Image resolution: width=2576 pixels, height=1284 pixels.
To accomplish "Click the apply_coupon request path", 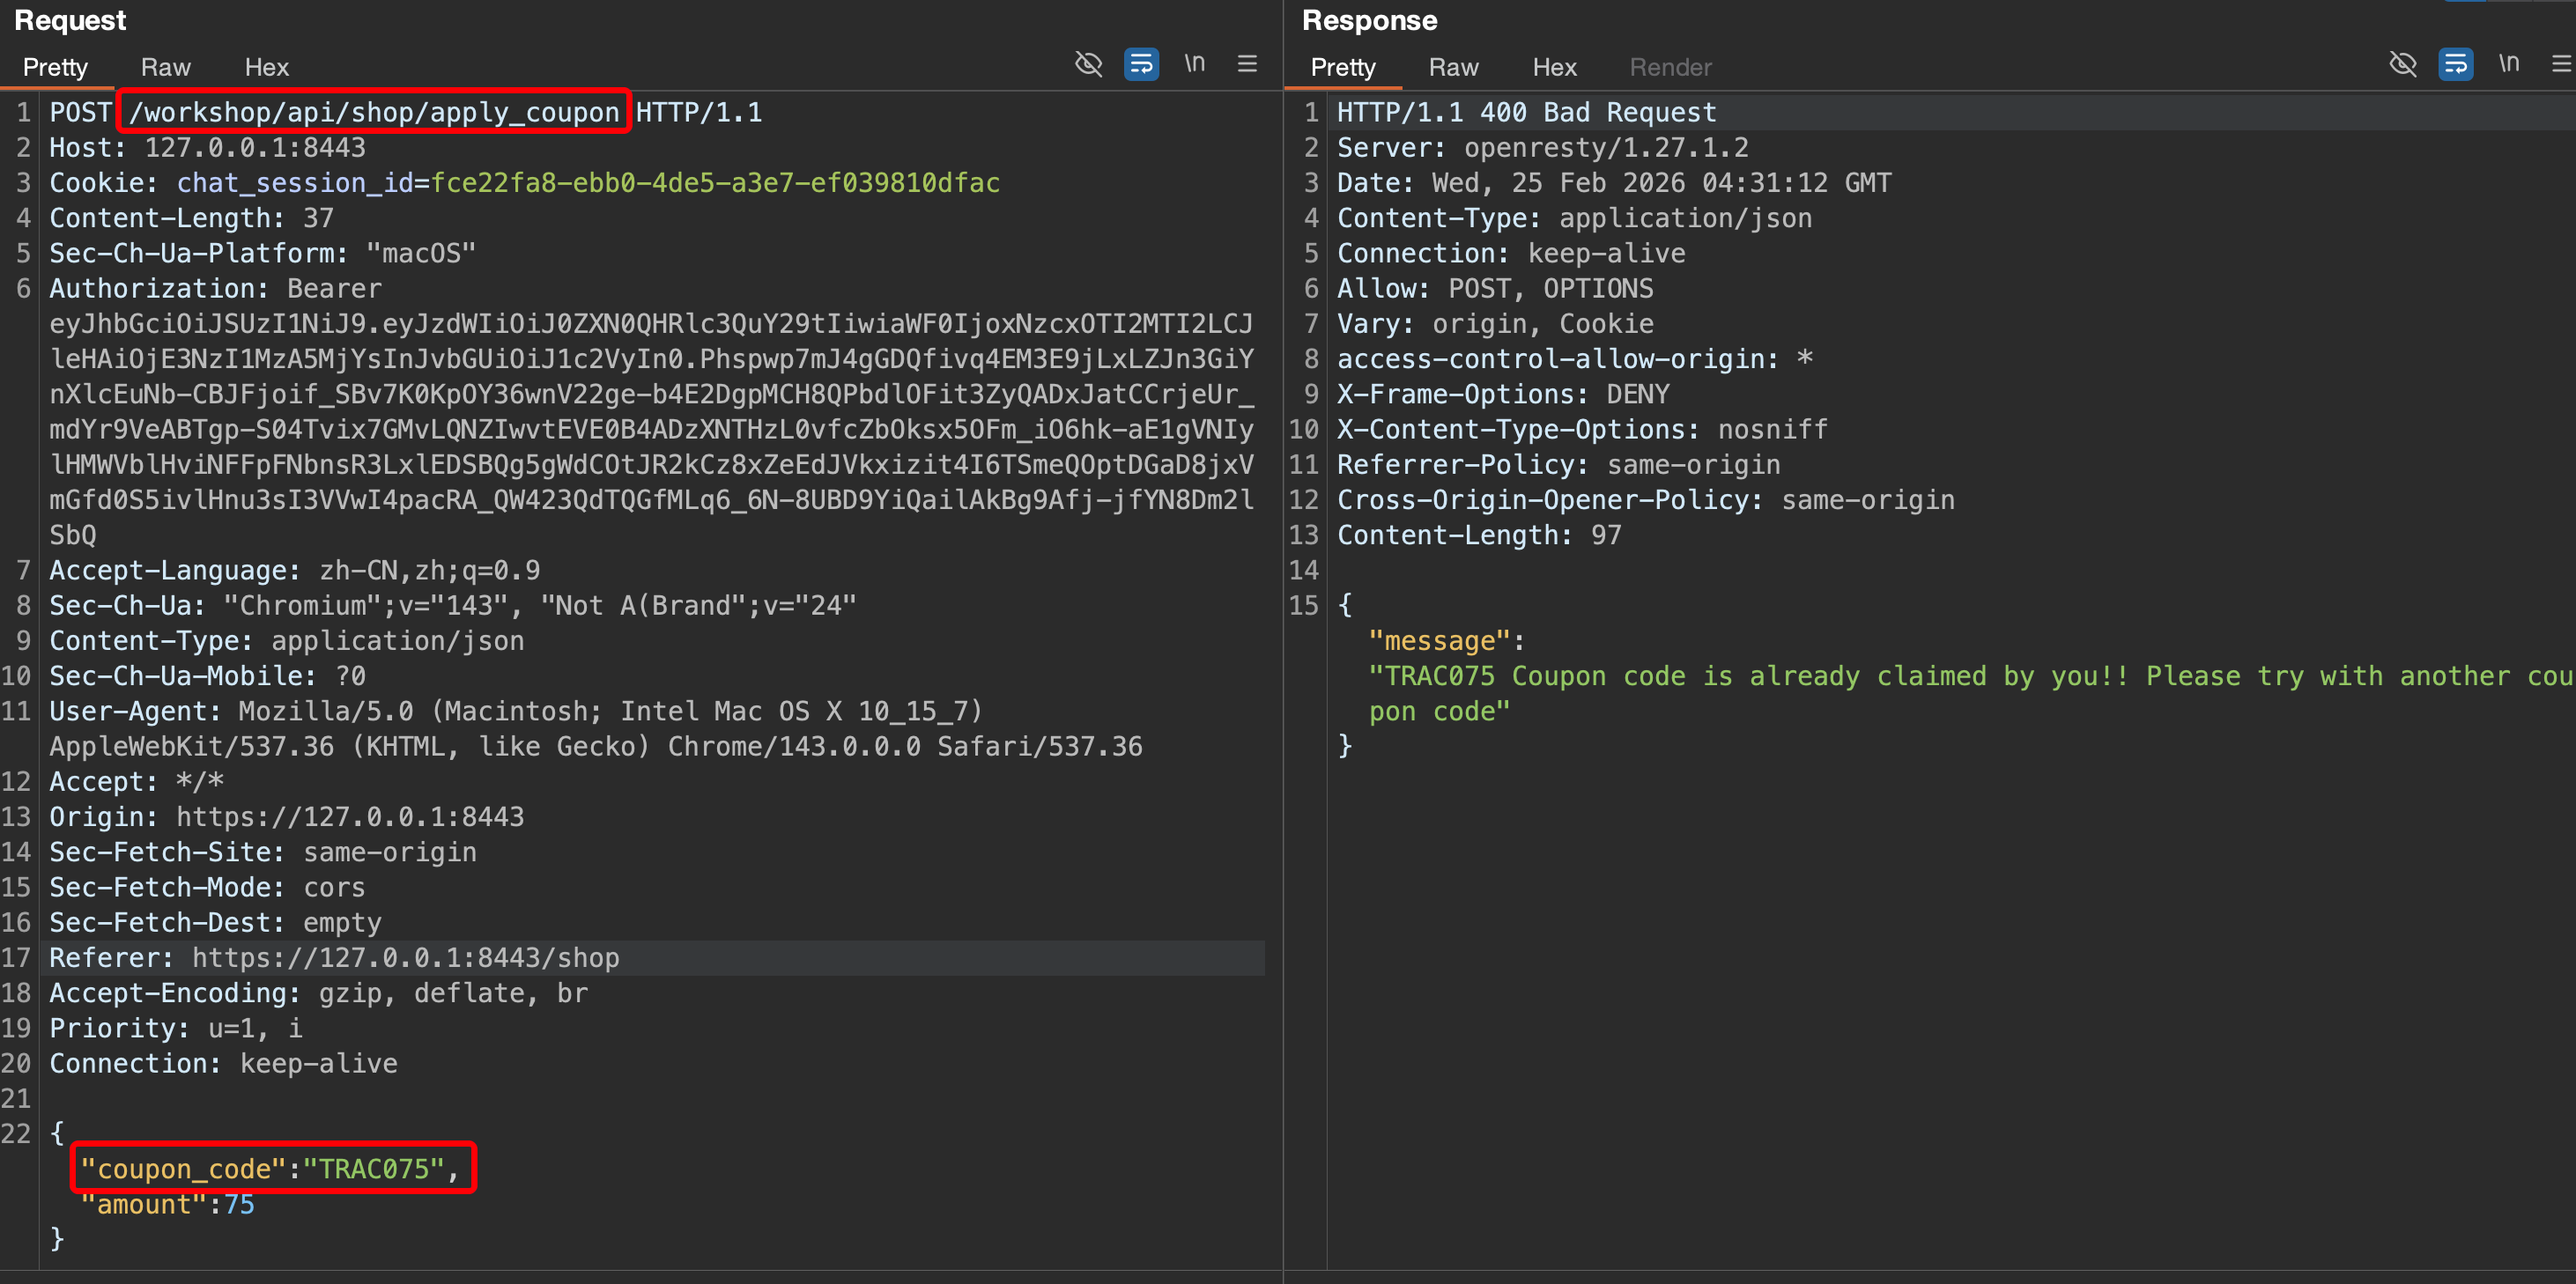I will (374, 112).
